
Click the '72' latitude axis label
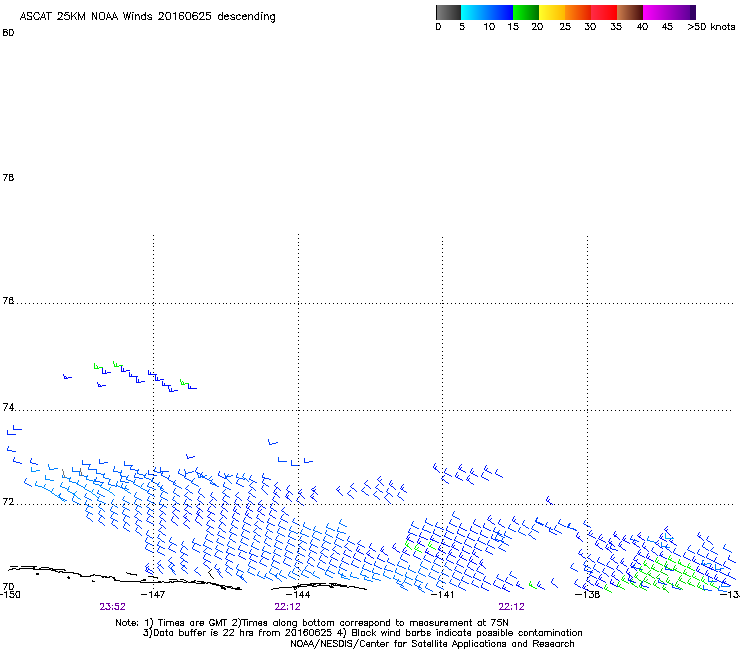pos(8,502)
